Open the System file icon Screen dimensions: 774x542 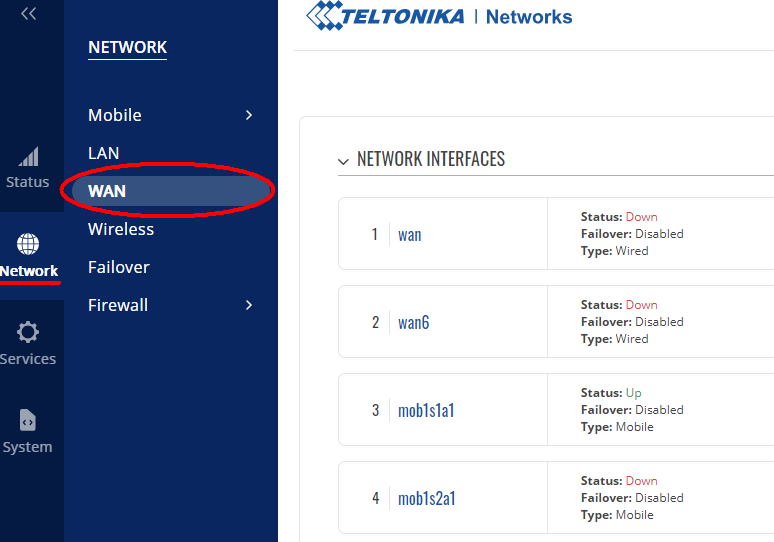28,420
